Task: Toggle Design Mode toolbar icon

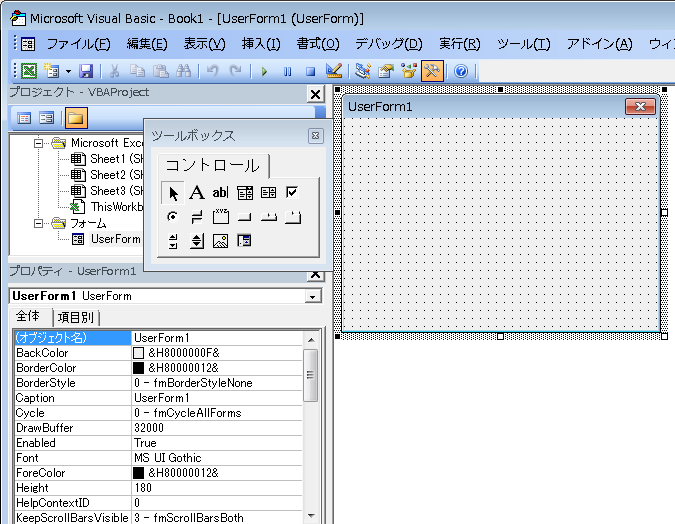Action: point(334,71)
